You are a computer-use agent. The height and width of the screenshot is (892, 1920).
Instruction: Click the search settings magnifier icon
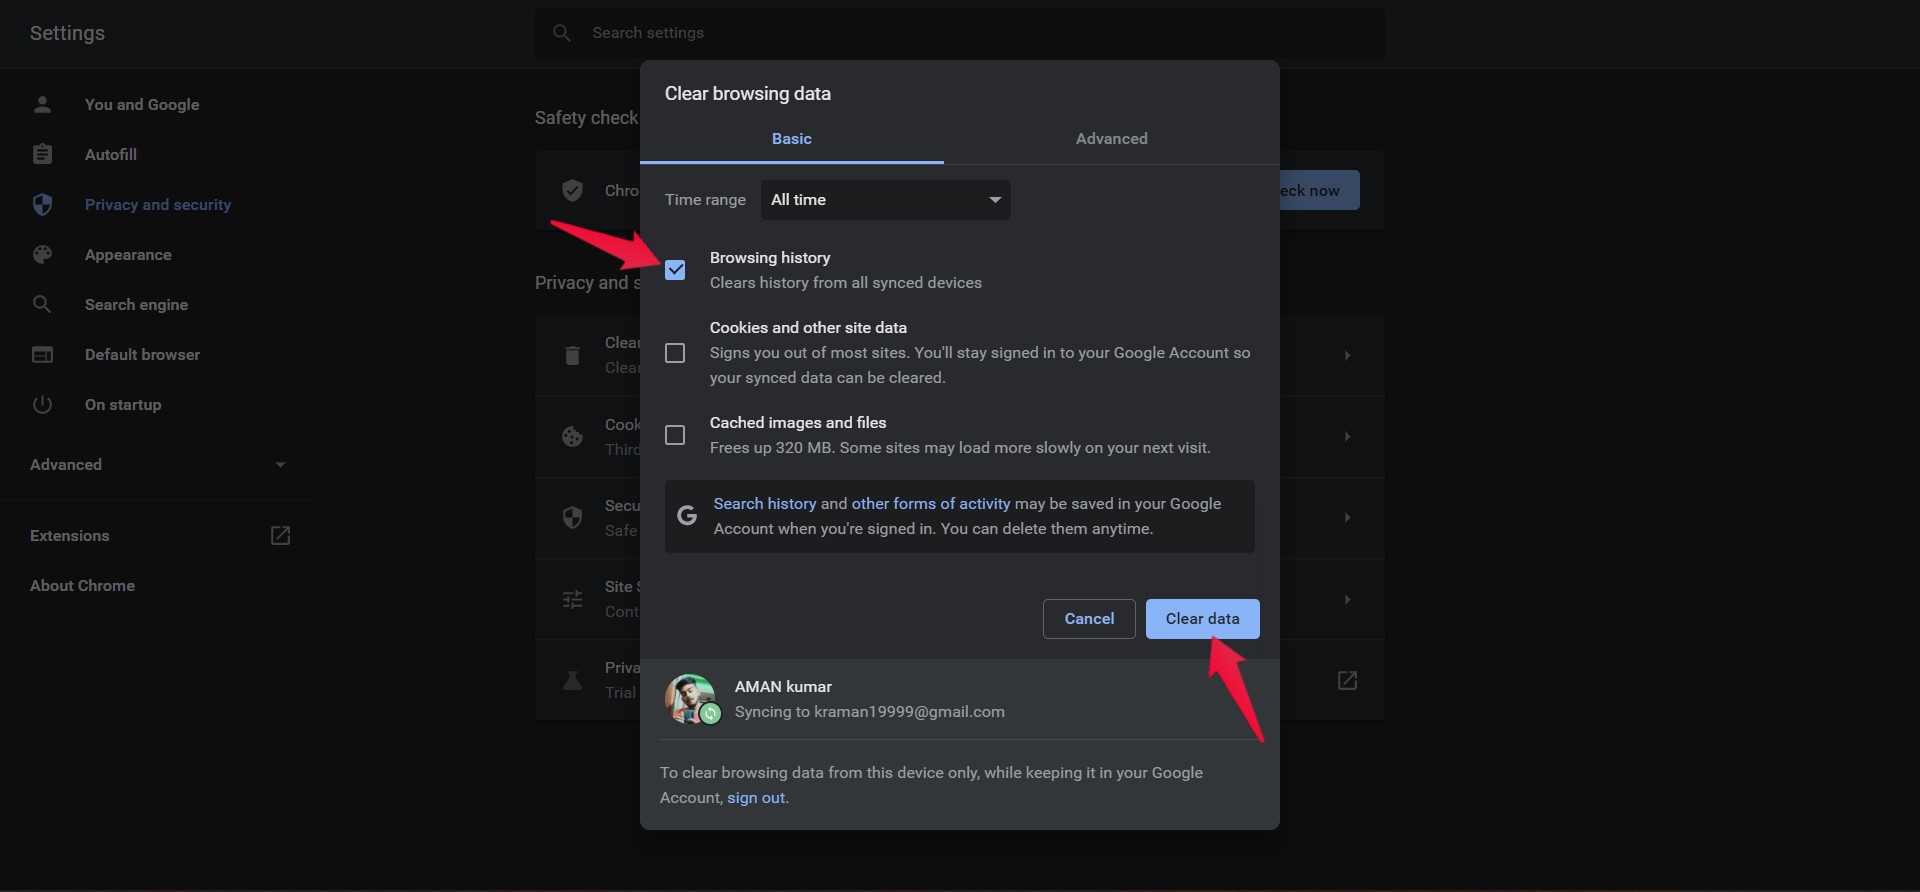point(562,33)
